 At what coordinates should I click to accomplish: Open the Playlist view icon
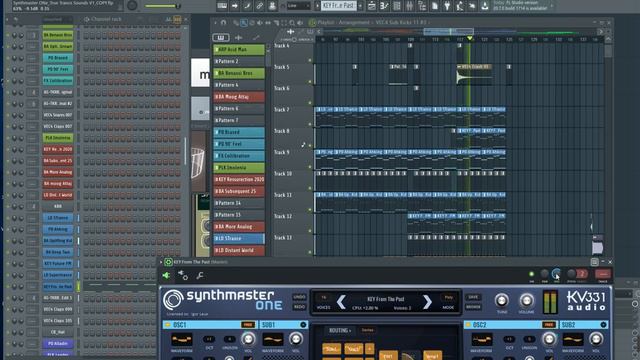371,6
